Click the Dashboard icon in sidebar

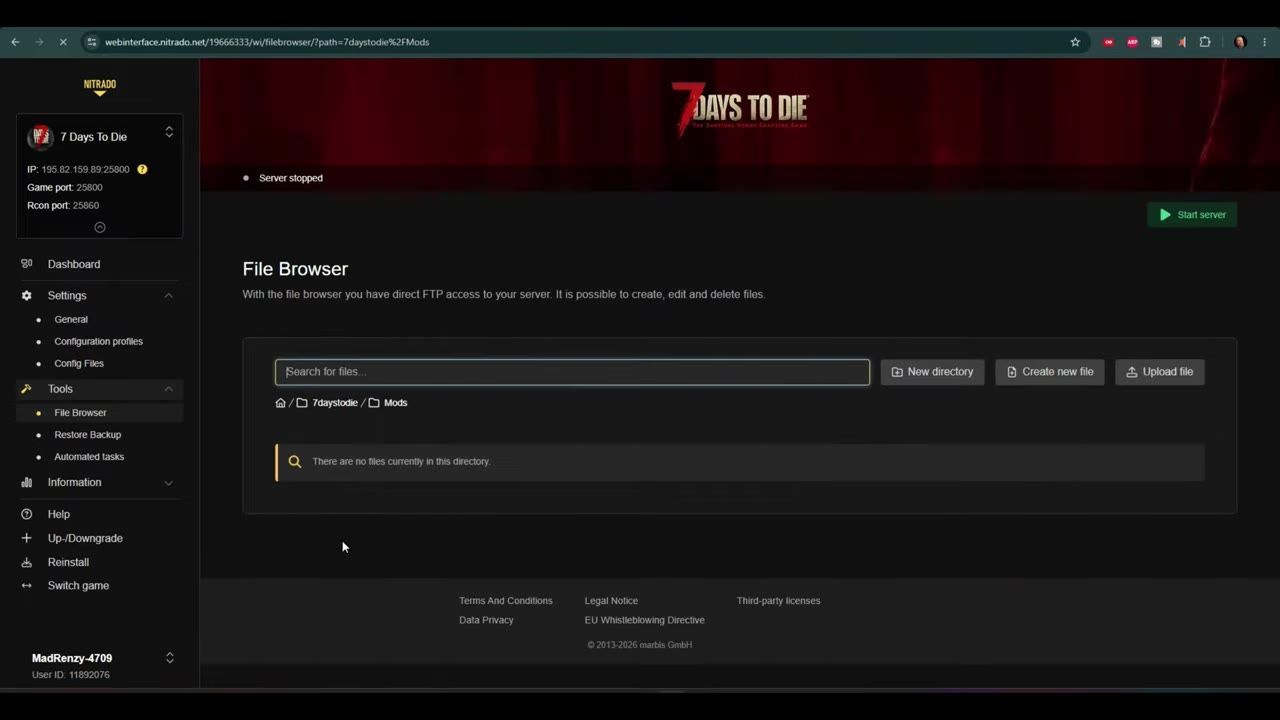pos(27,264)
